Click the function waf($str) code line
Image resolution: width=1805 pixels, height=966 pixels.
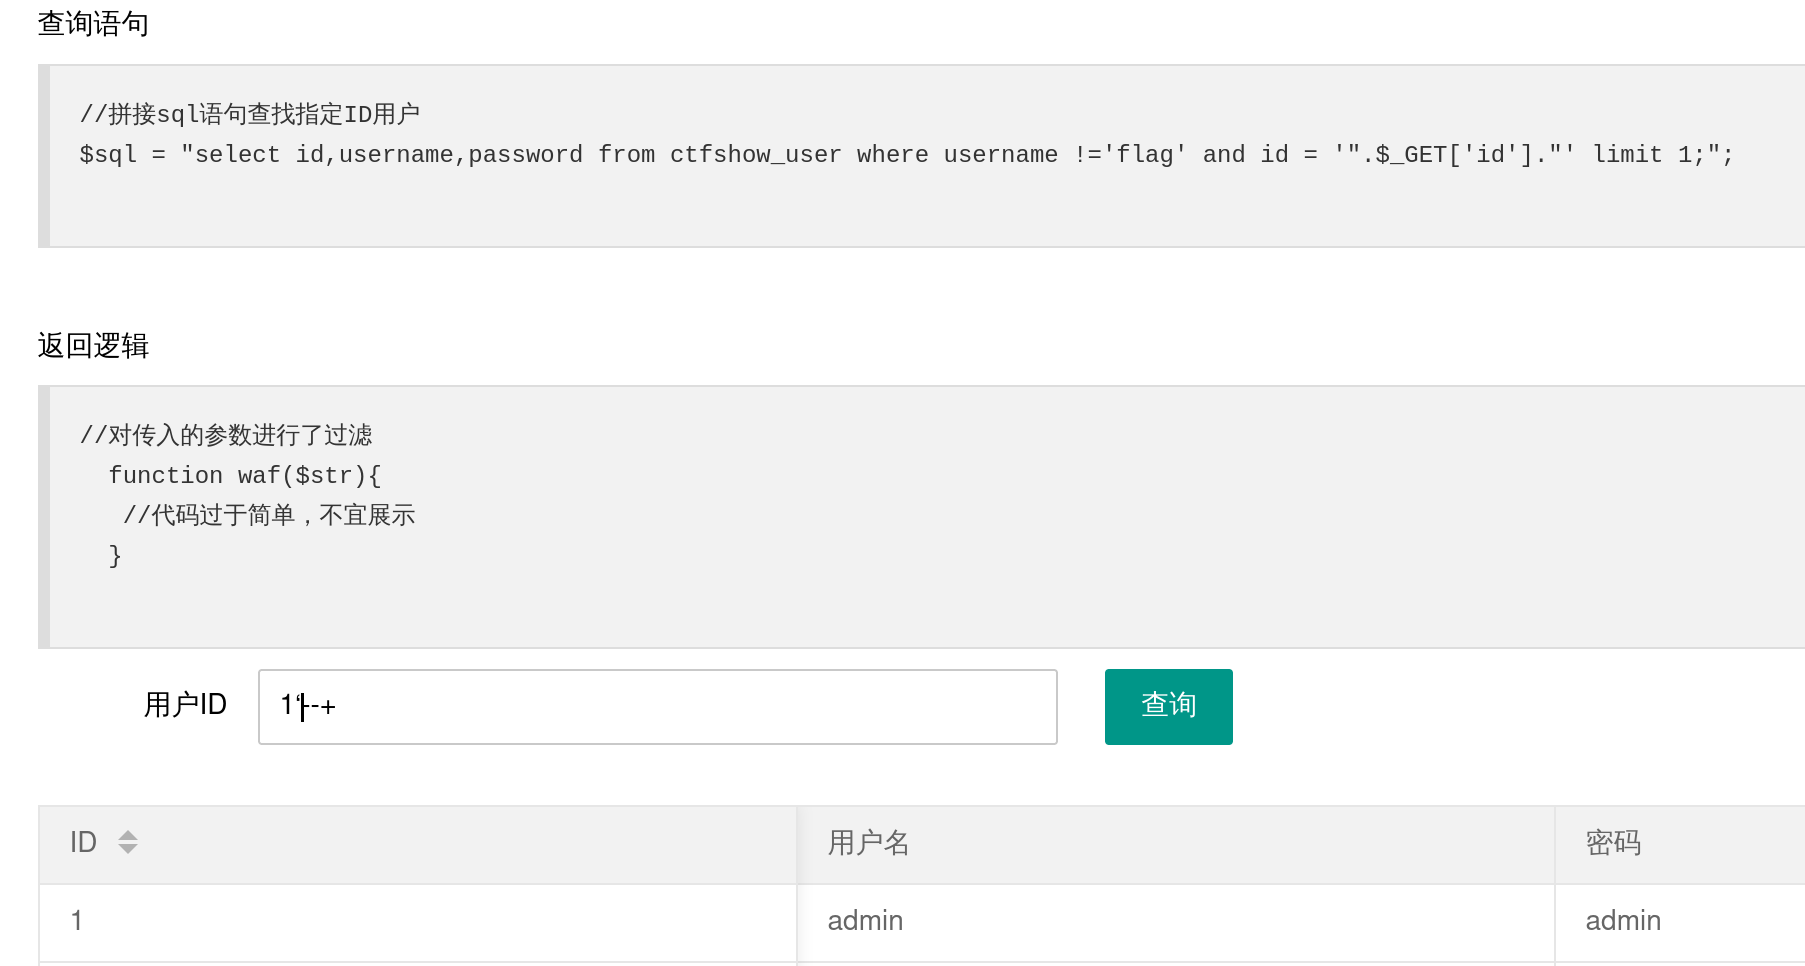[244, 476]
